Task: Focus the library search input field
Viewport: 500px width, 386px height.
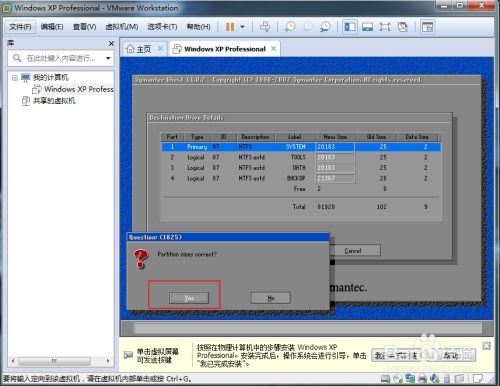Action: [x=61, y=58]
